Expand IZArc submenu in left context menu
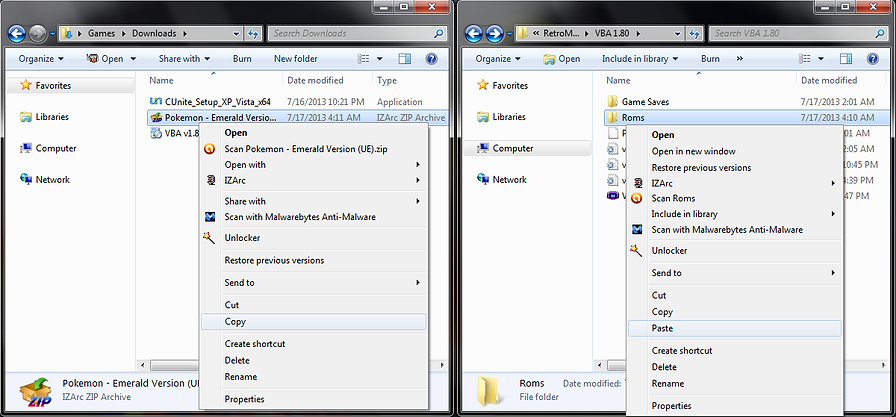 [314, 180]
